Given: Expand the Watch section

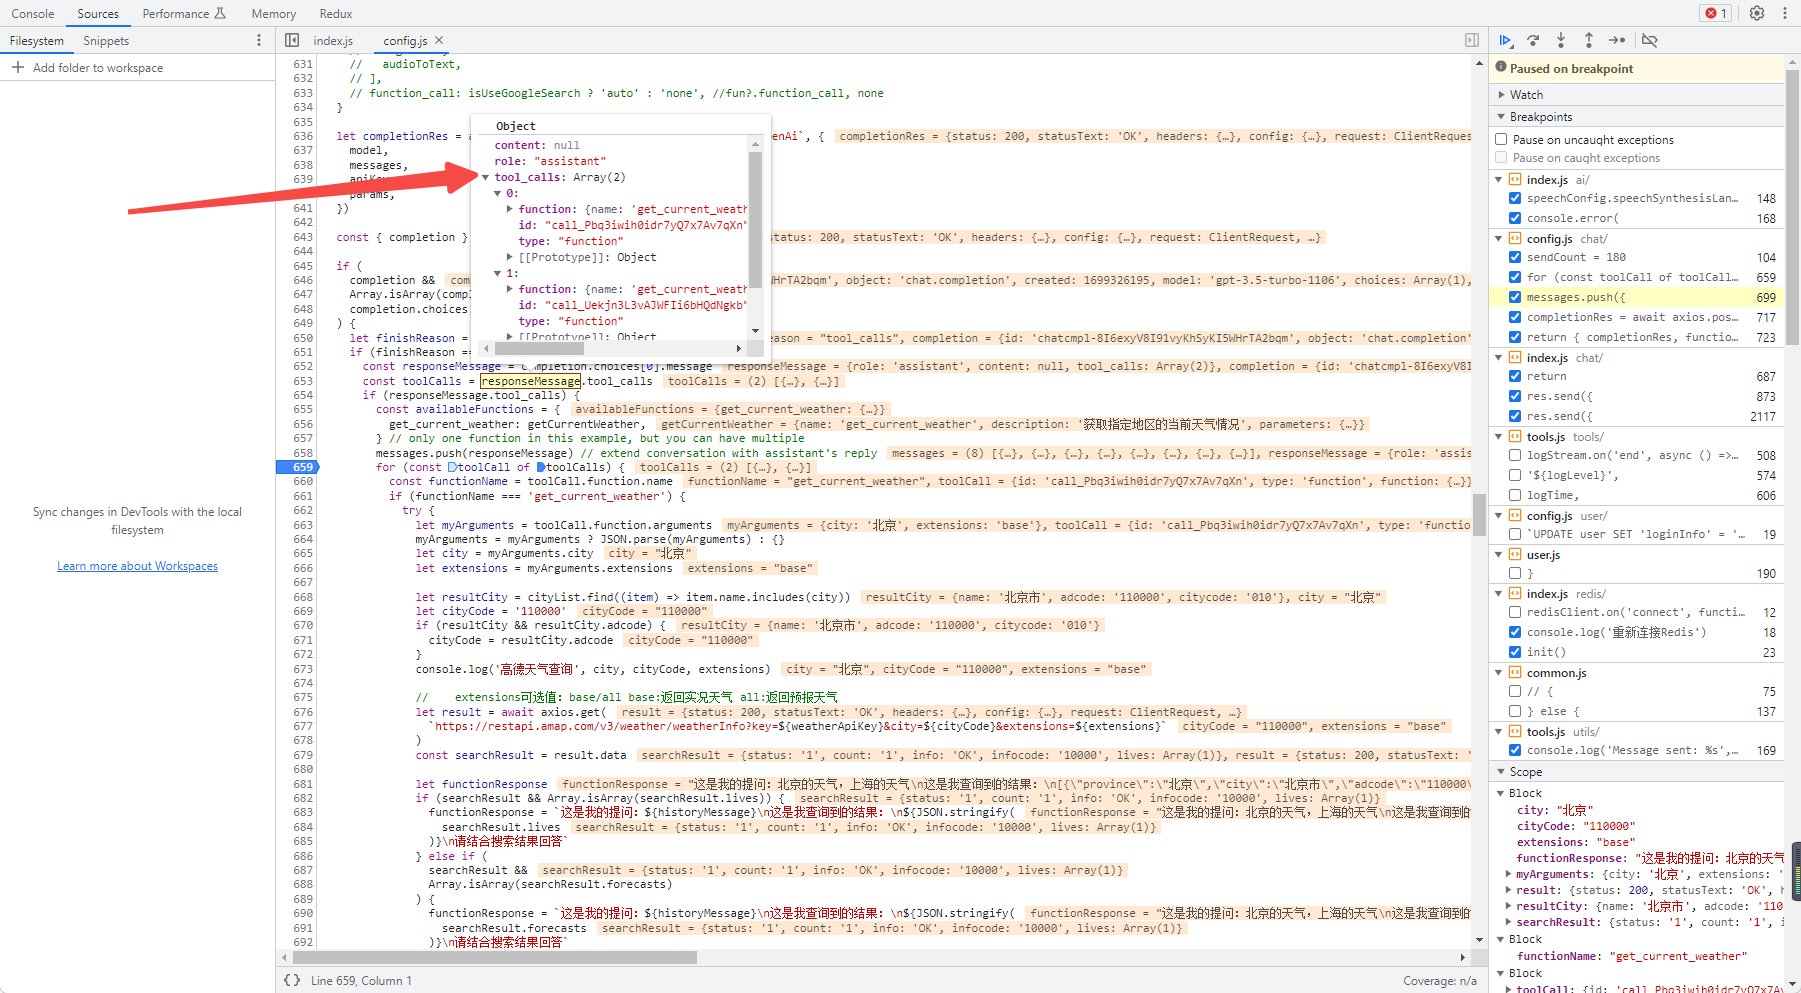Looking at the screenshot, I should (1501, 94).
